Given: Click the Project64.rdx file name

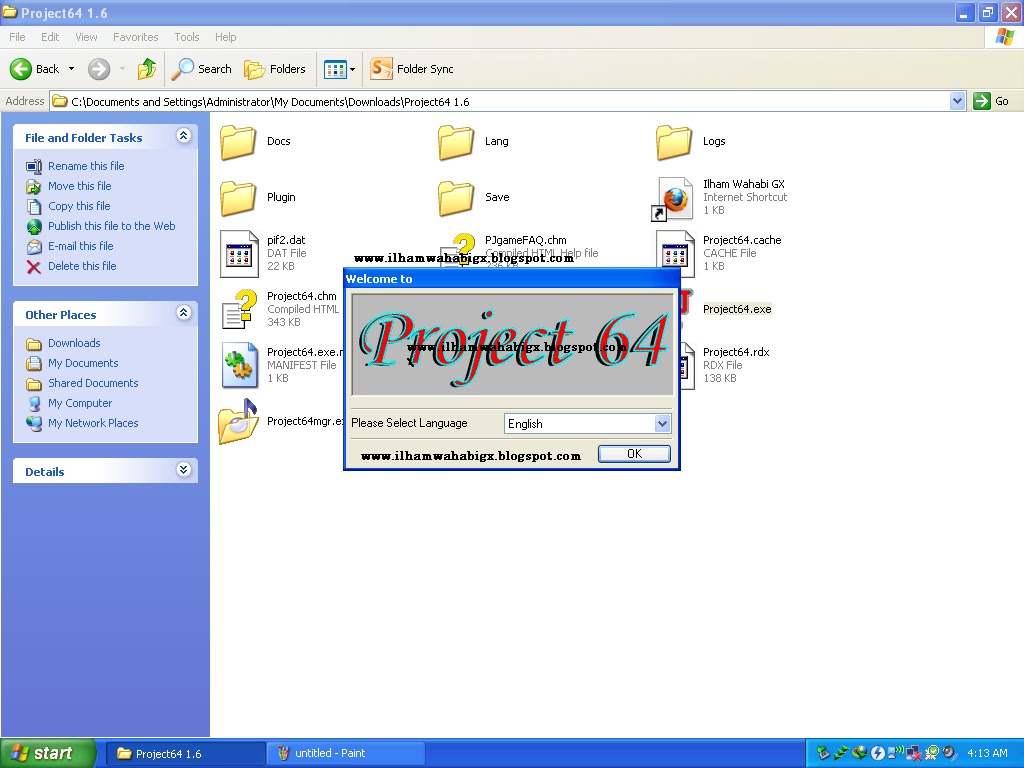Looking at the screenshot, I should coord(736,352).
